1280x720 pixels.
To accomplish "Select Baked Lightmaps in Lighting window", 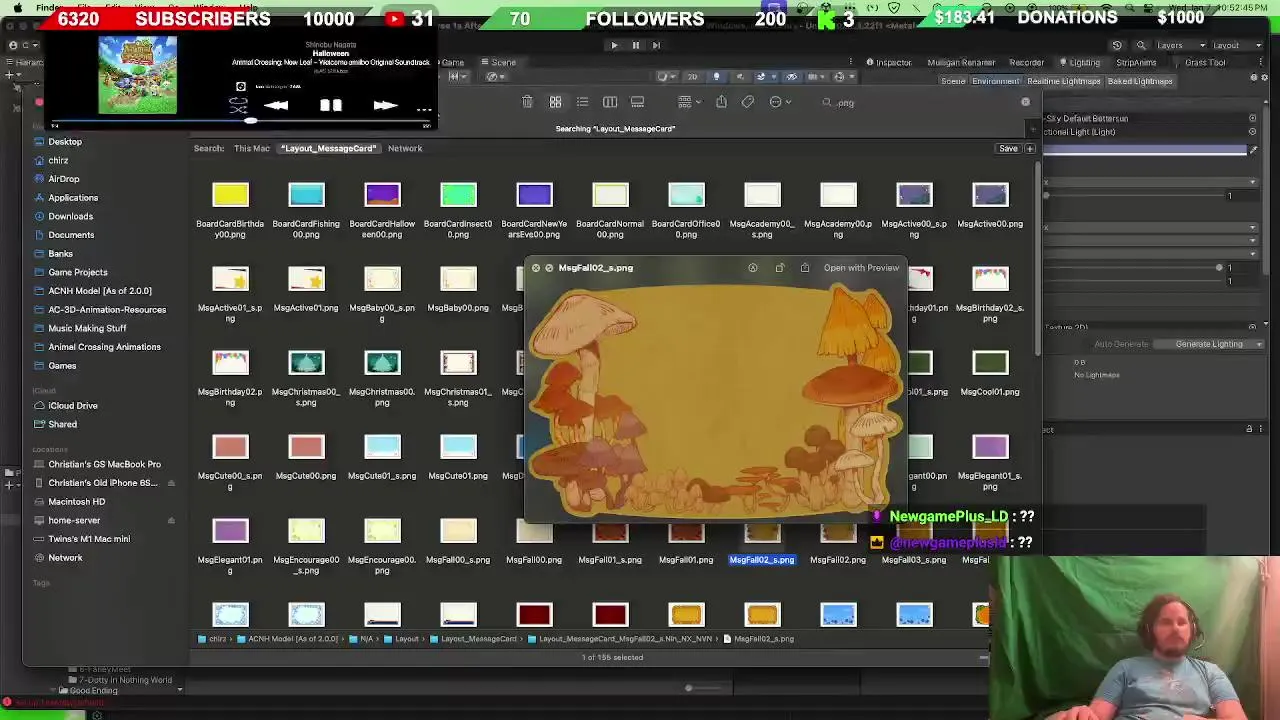I will [1140, 81].
